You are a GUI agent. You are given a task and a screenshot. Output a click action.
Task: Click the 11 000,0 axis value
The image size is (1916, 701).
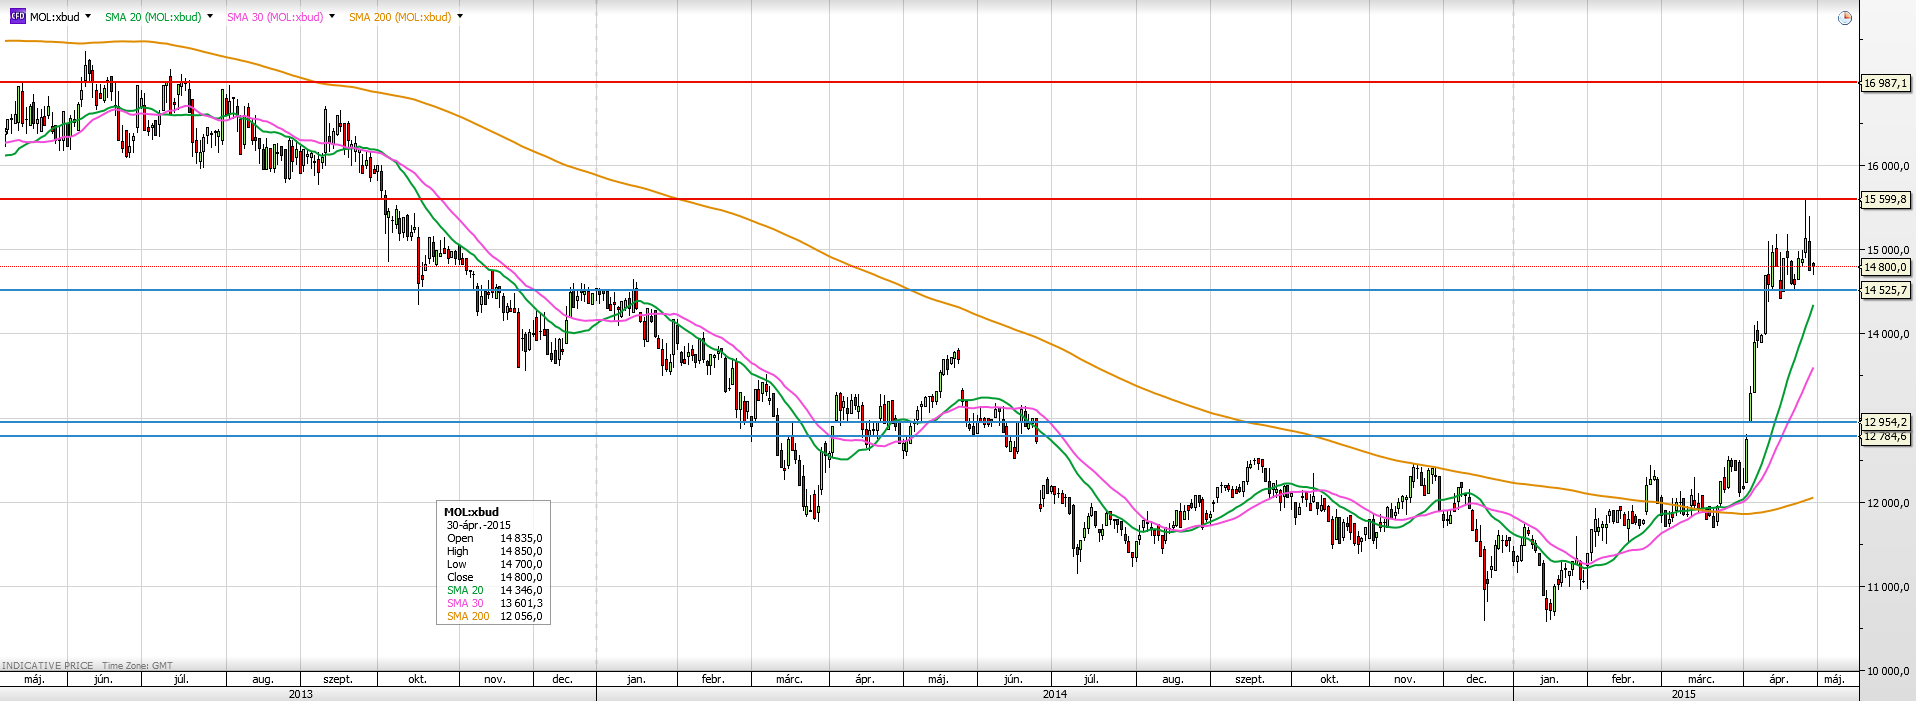(x=1887, y=587)
